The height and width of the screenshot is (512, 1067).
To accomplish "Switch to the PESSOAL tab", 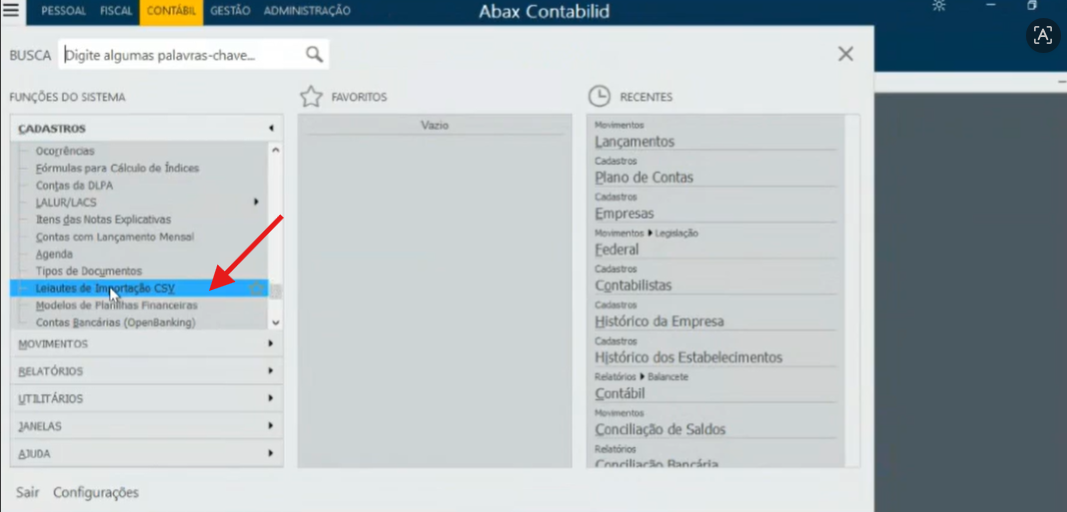I will pyautogui.click(x=63, y=11).
